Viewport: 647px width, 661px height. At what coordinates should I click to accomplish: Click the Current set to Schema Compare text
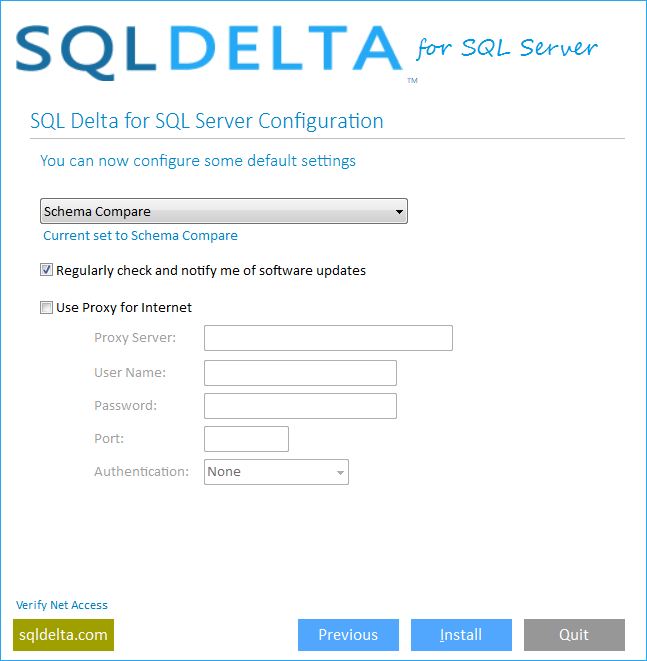[140, 236]
